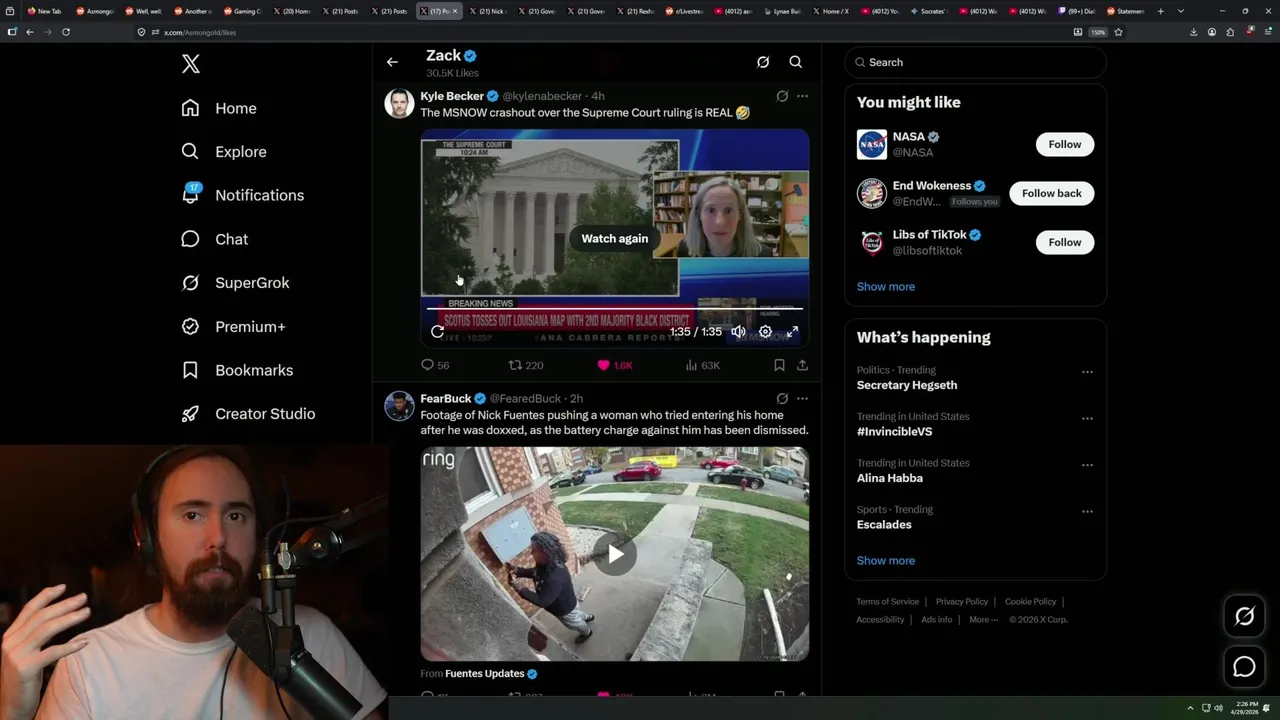Reply to Kyle Becker post (56 replies)
1280x720 pixels.
pyautogui.click(x=435, y=365)
